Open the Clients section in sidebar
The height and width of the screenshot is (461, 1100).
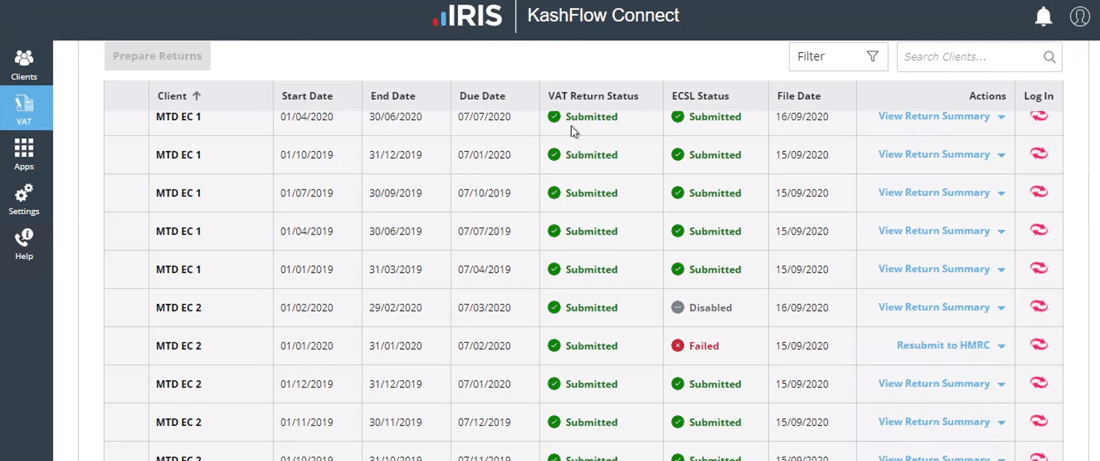24,64
